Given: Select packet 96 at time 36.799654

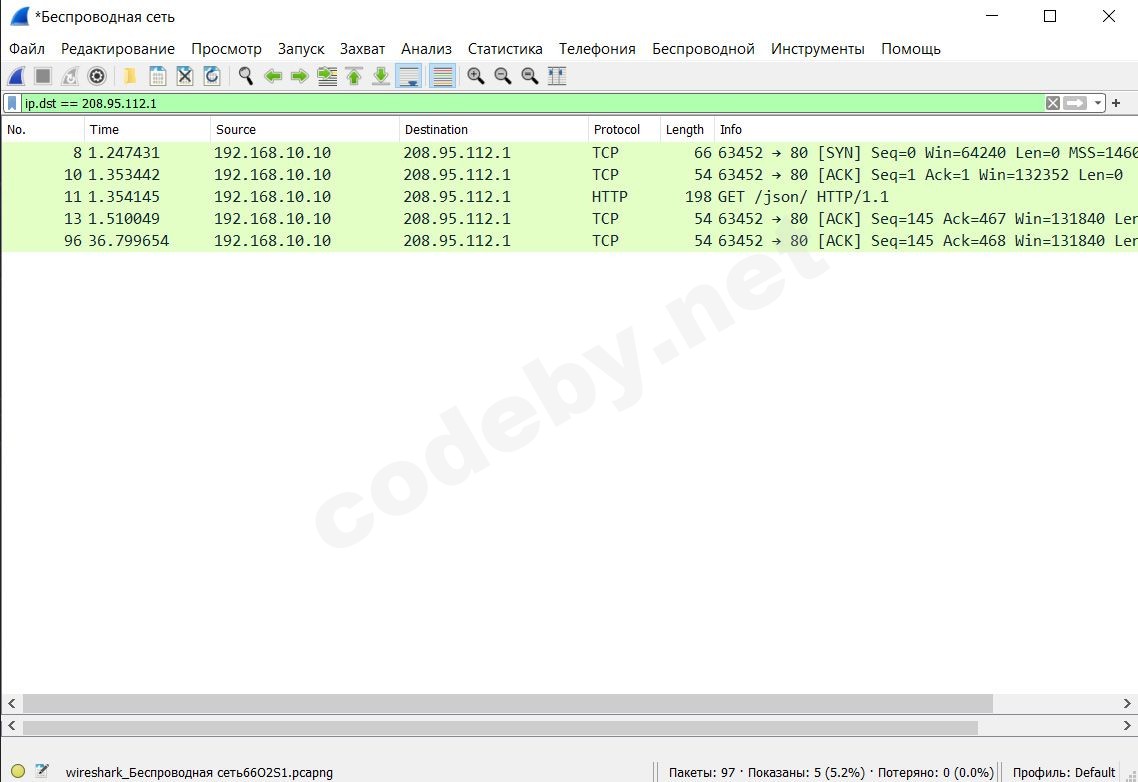Looking at the screenshot, I should tap(569, 240).
